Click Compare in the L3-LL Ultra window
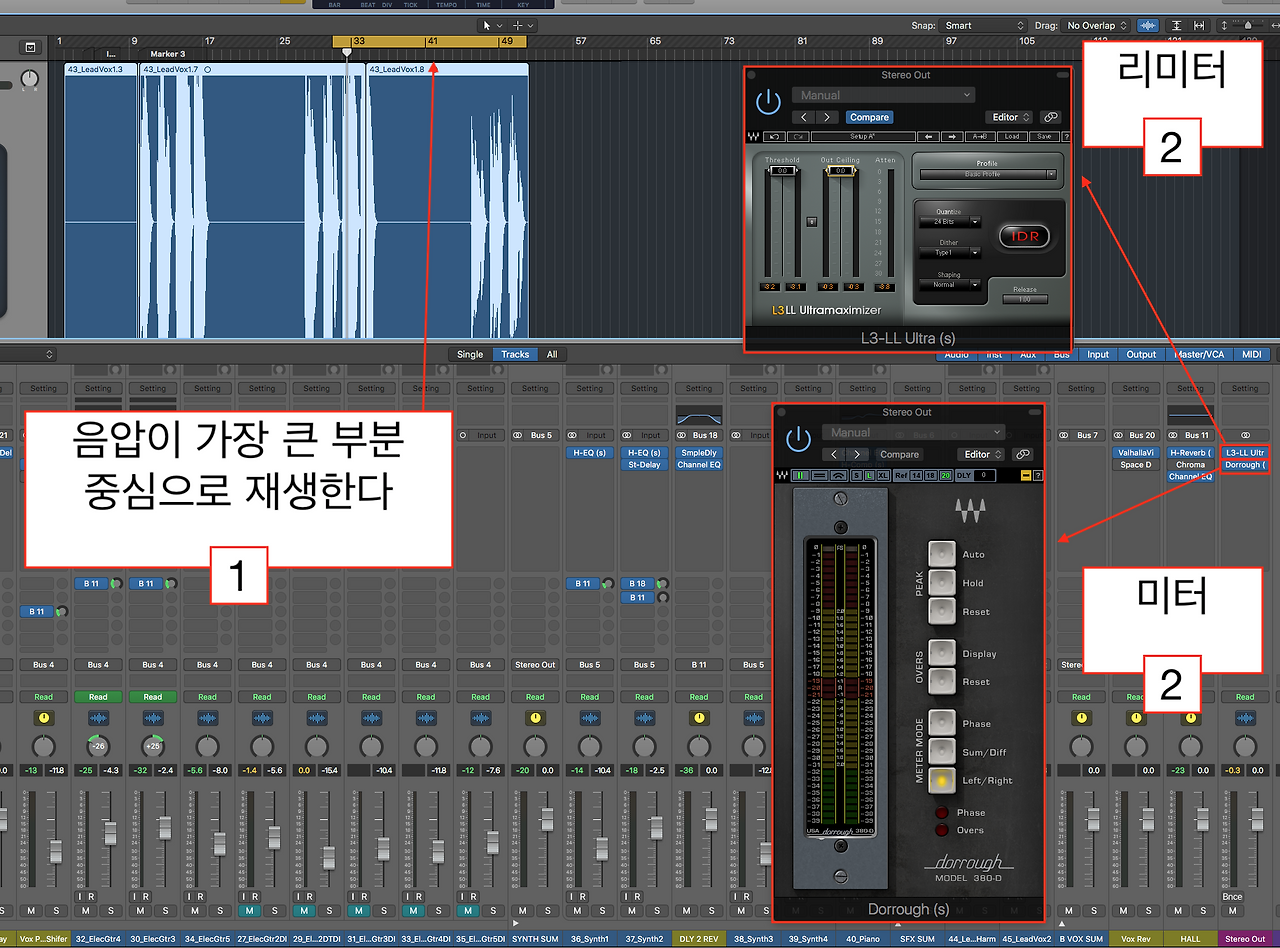Image resolution: width=1280 pixels, height=948 pixels. click(869, 117)
